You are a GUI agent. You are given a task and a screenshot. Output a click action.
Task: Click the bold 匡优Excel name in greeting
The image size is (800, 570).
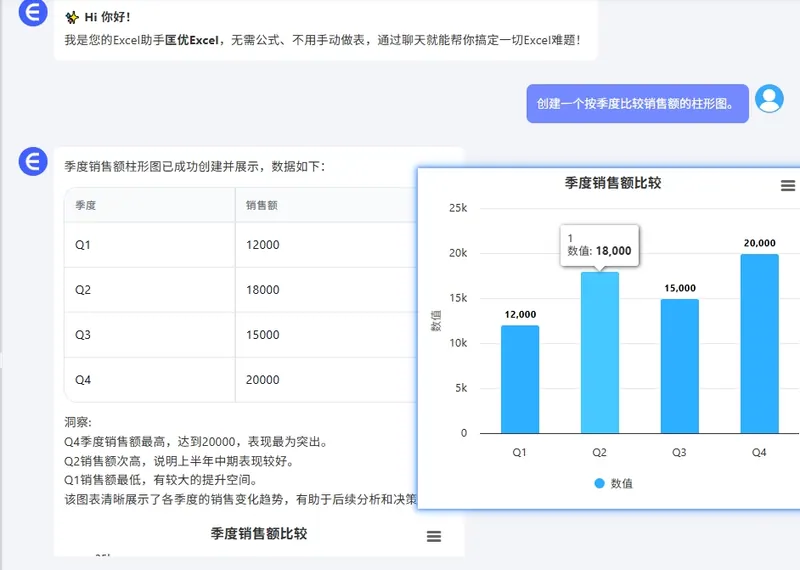click(x=192, y=40)
